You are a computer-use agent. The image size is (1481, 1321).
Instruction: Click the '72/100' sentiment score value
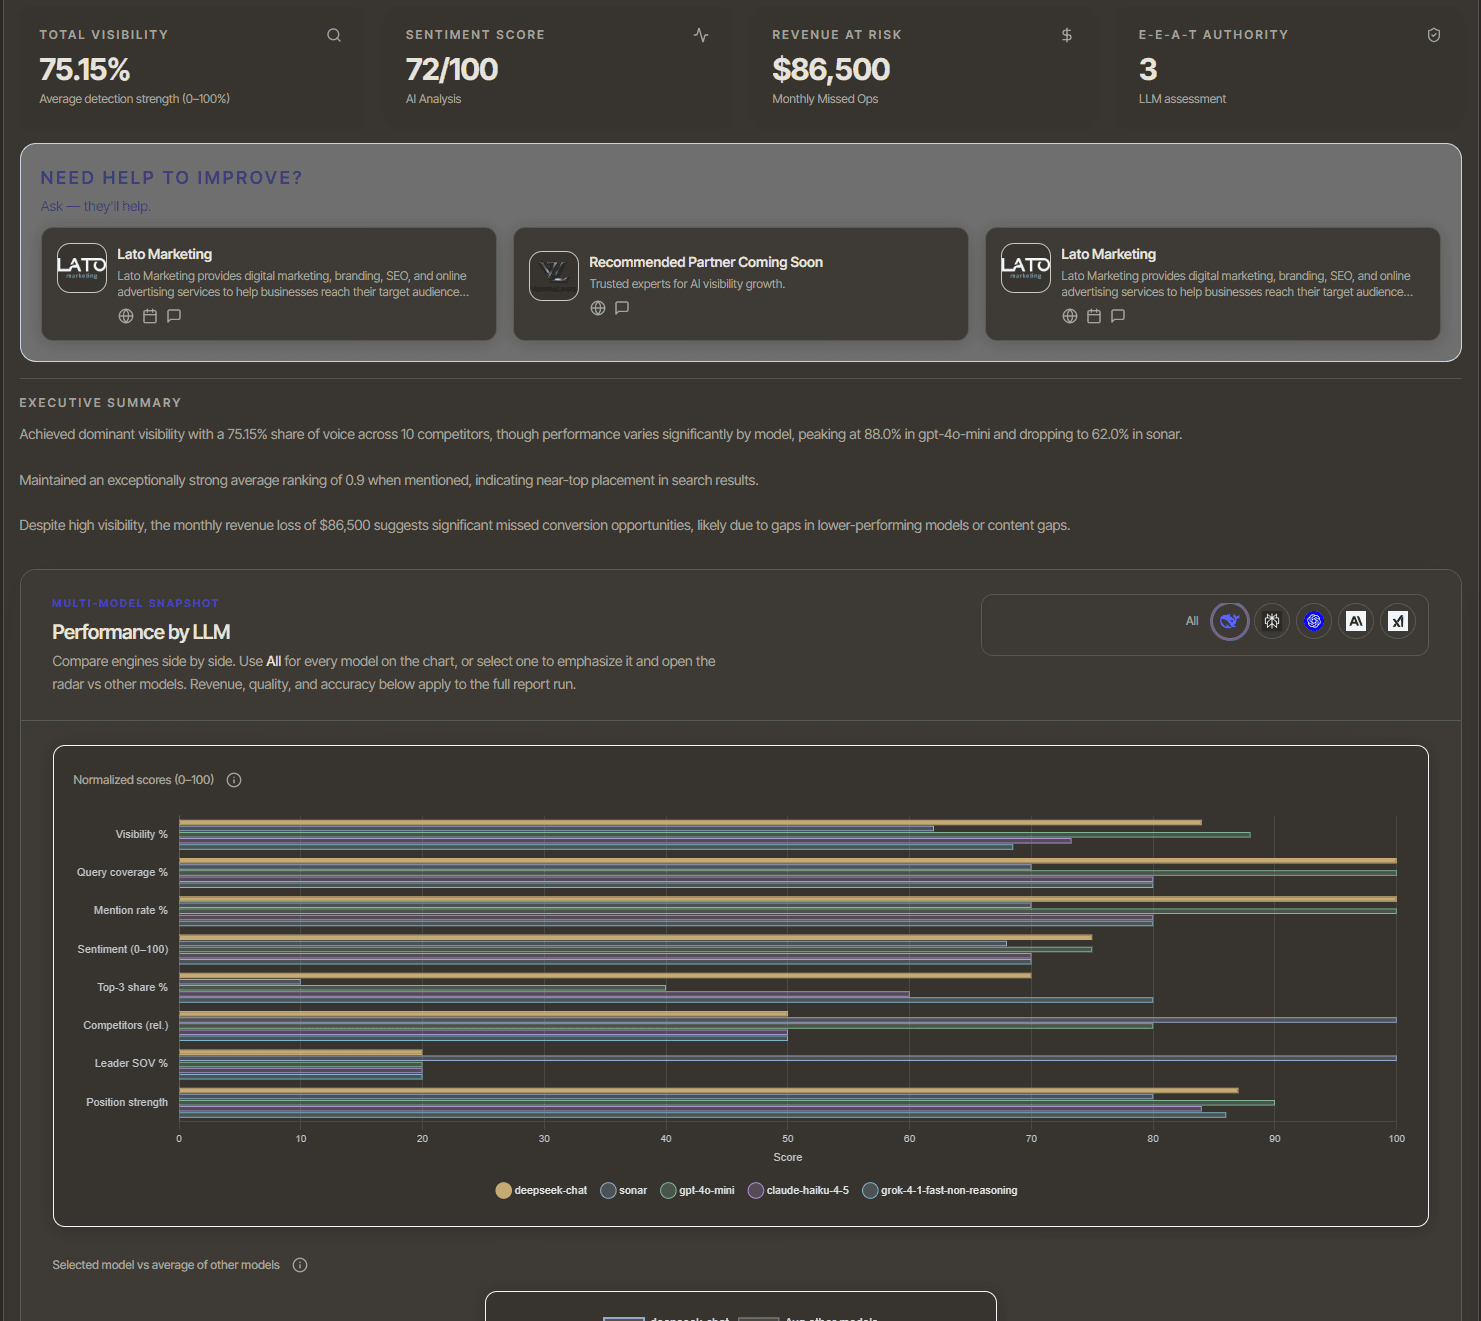coord(452,70)
